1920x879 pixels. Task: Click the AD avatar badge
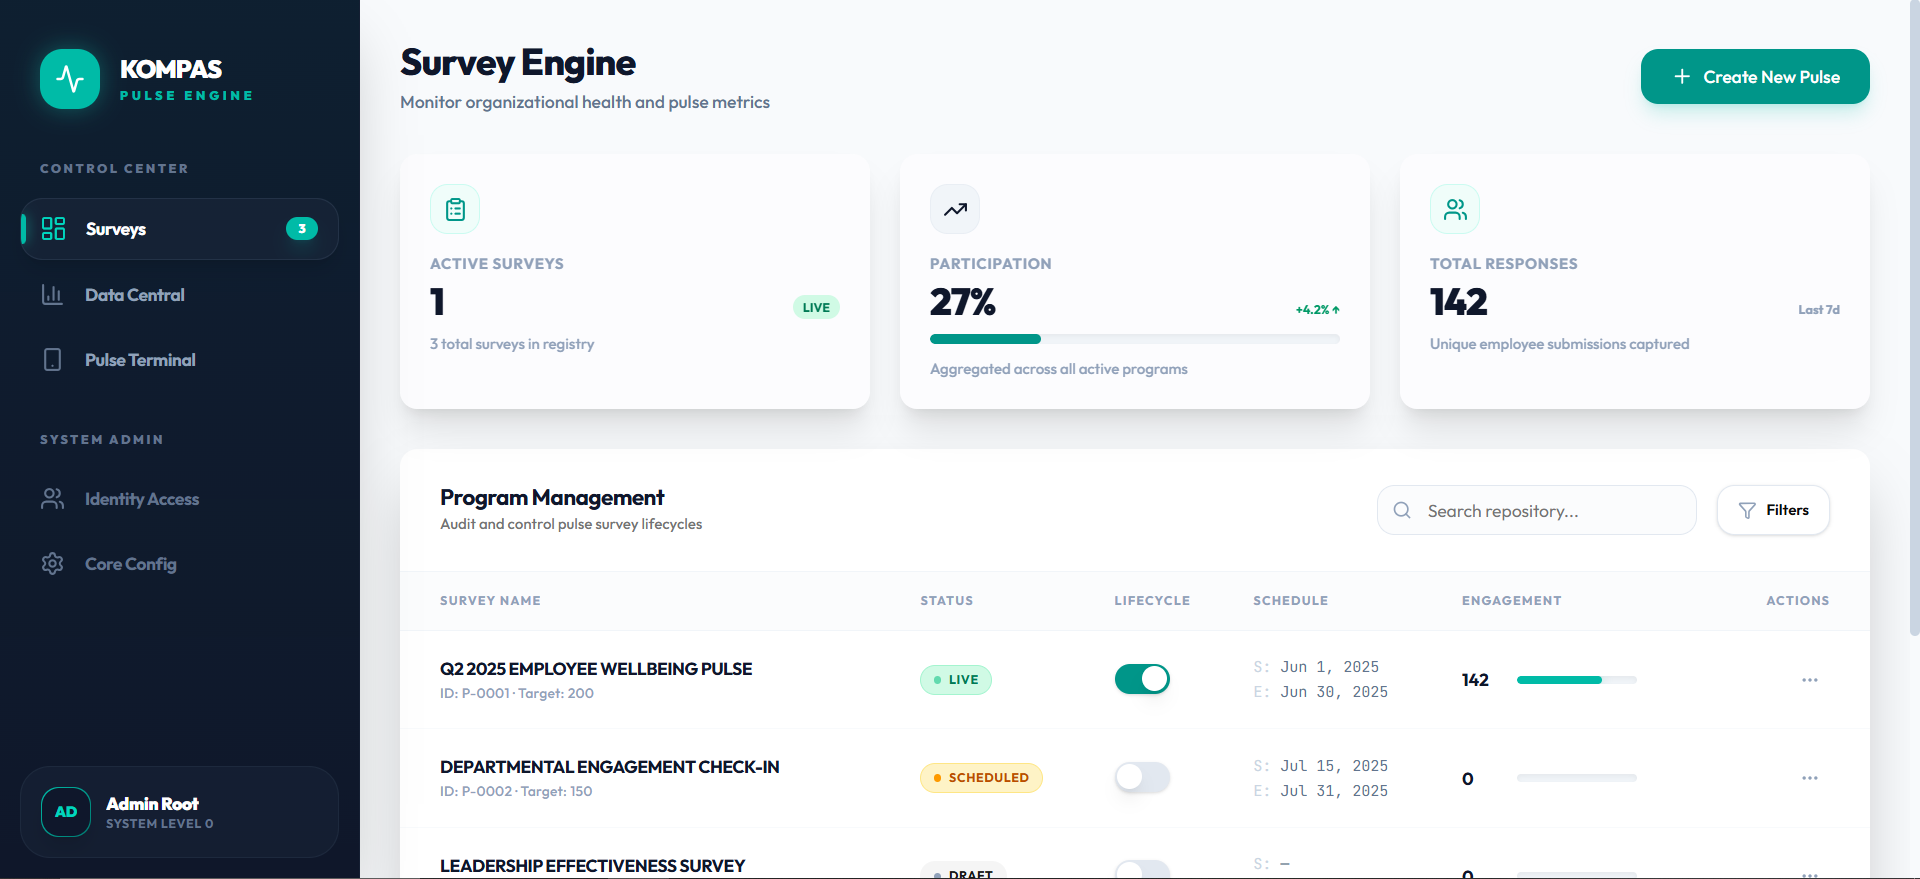point(66,812)
